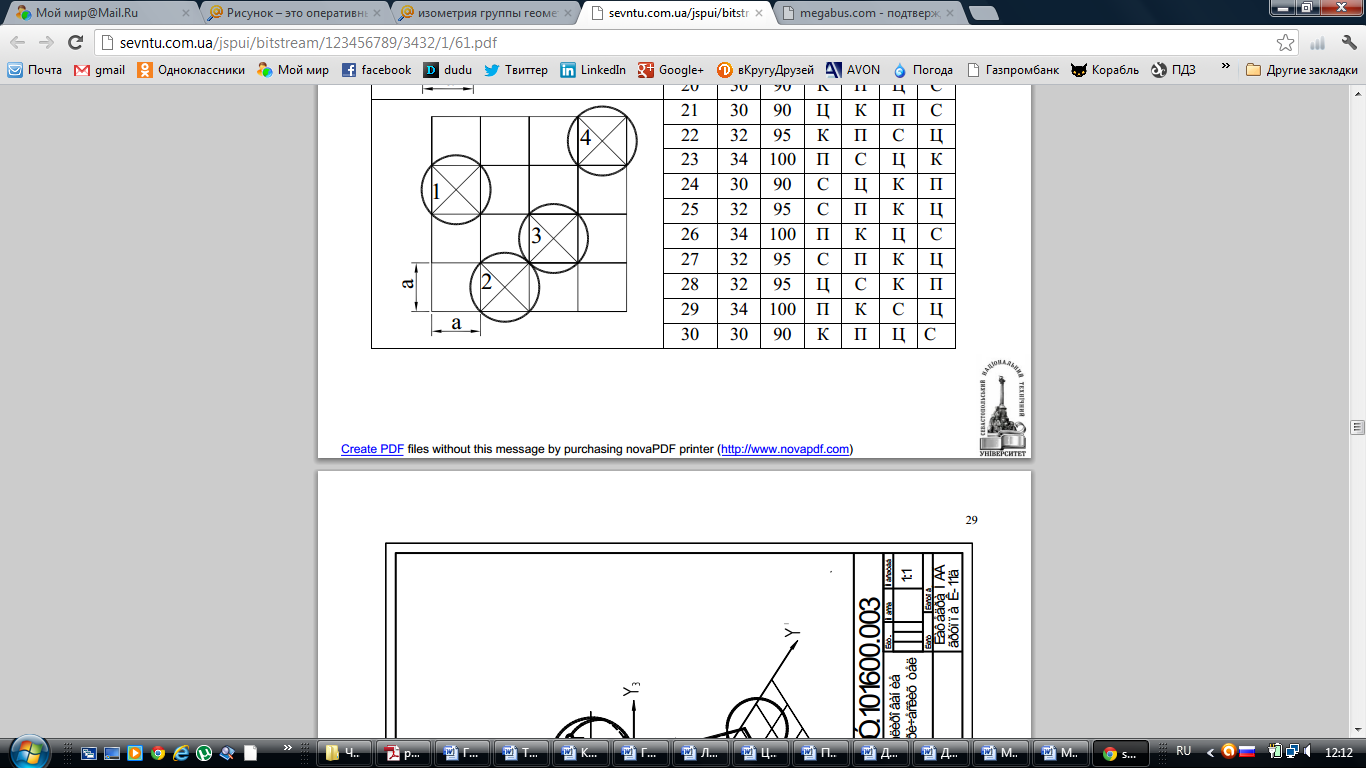Close the megabus.com tab
This screenshot has height=768, width=1366.
point(948,14)
